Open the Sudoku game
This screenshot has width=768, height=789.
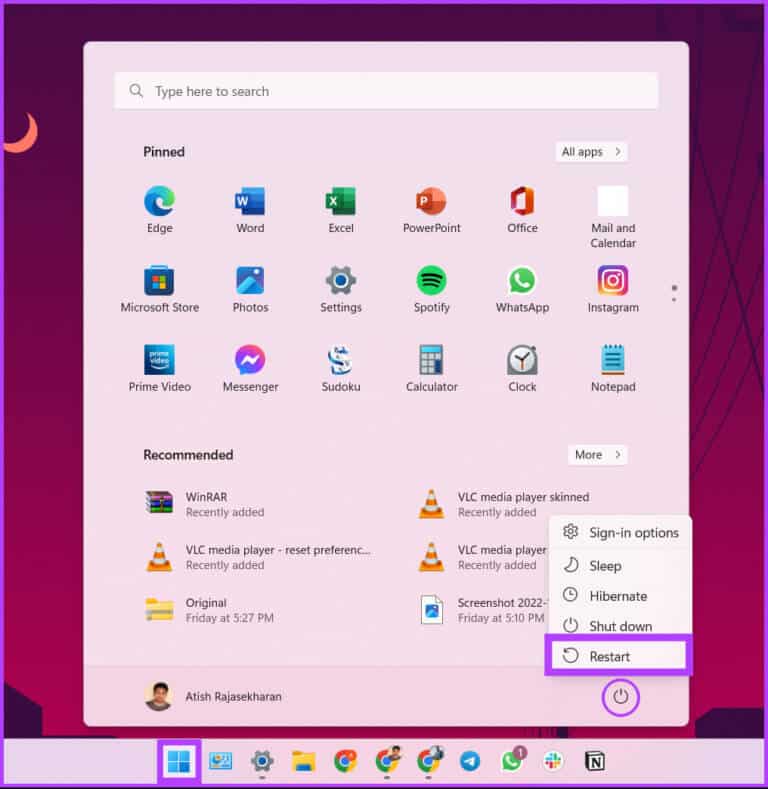341,369
